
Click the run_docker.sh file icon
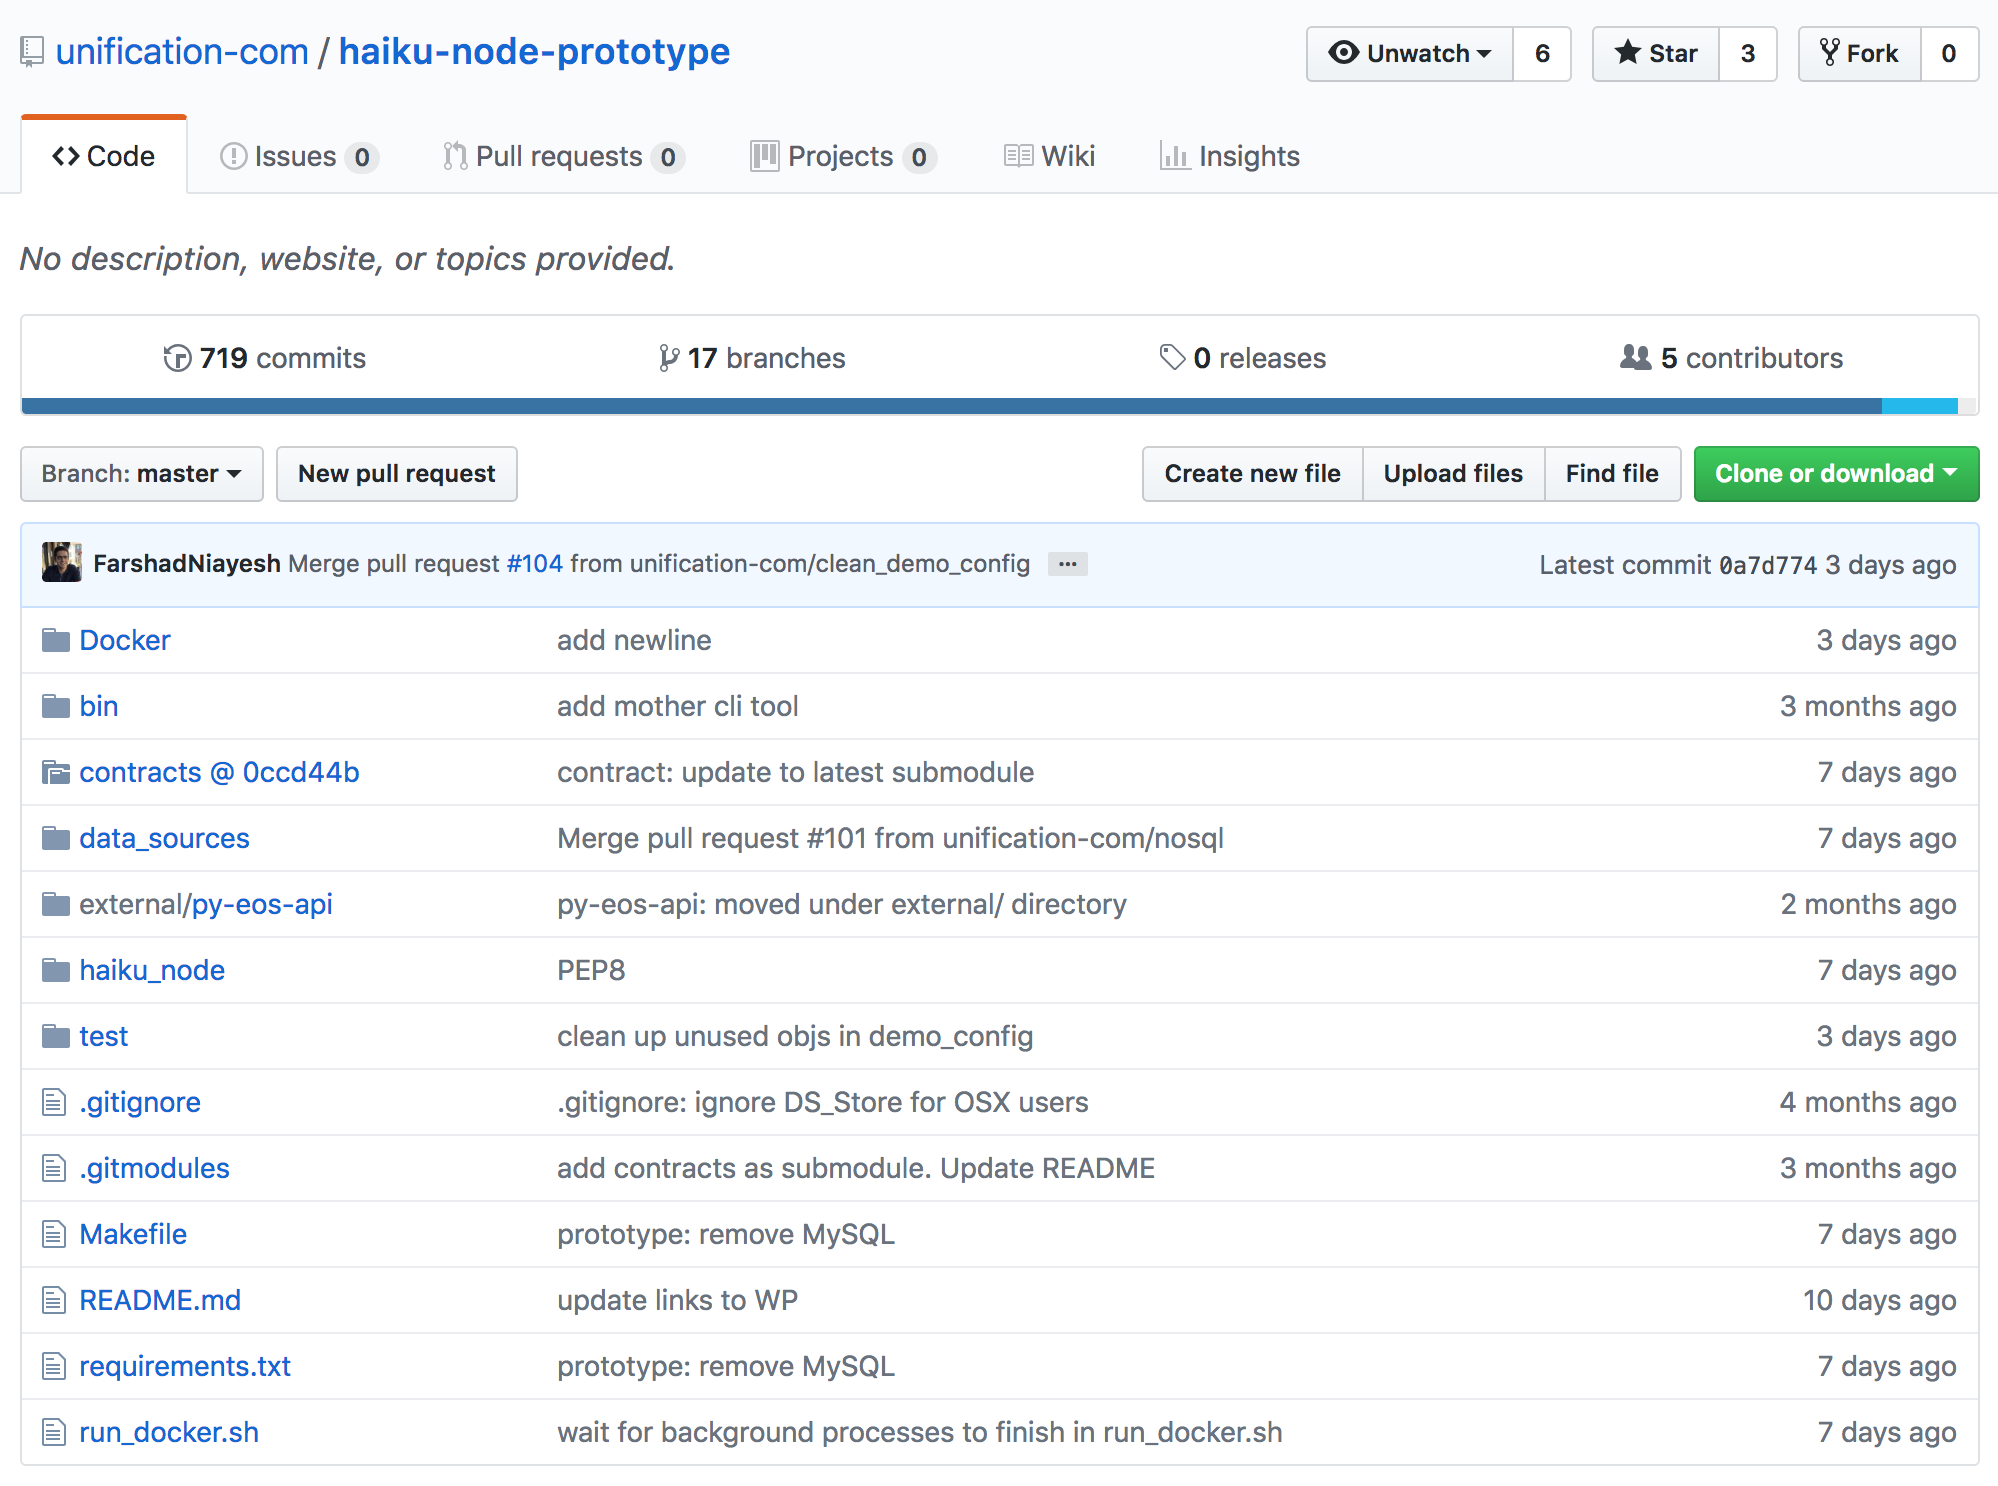point(54,1432)
